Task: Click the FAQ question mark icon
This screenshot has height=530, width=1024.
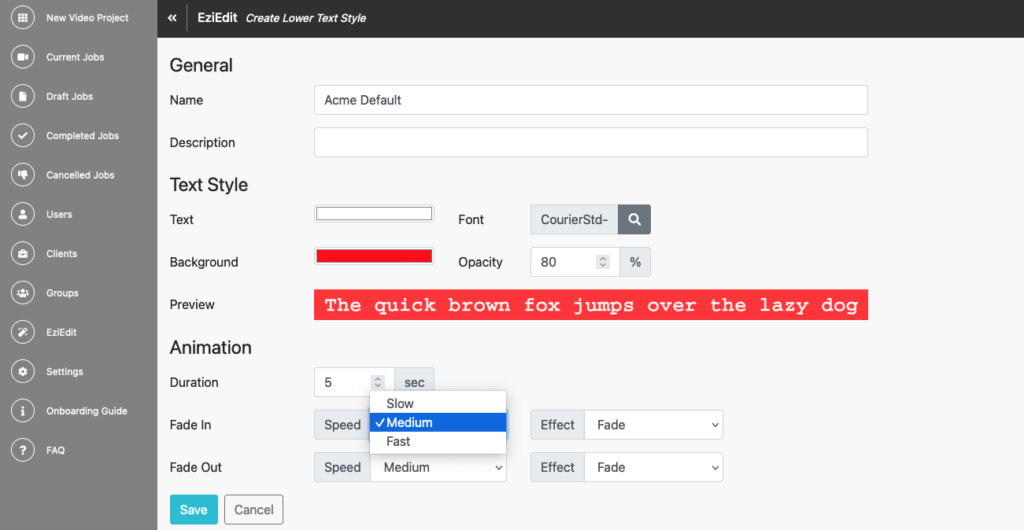Action: [23, 450]
